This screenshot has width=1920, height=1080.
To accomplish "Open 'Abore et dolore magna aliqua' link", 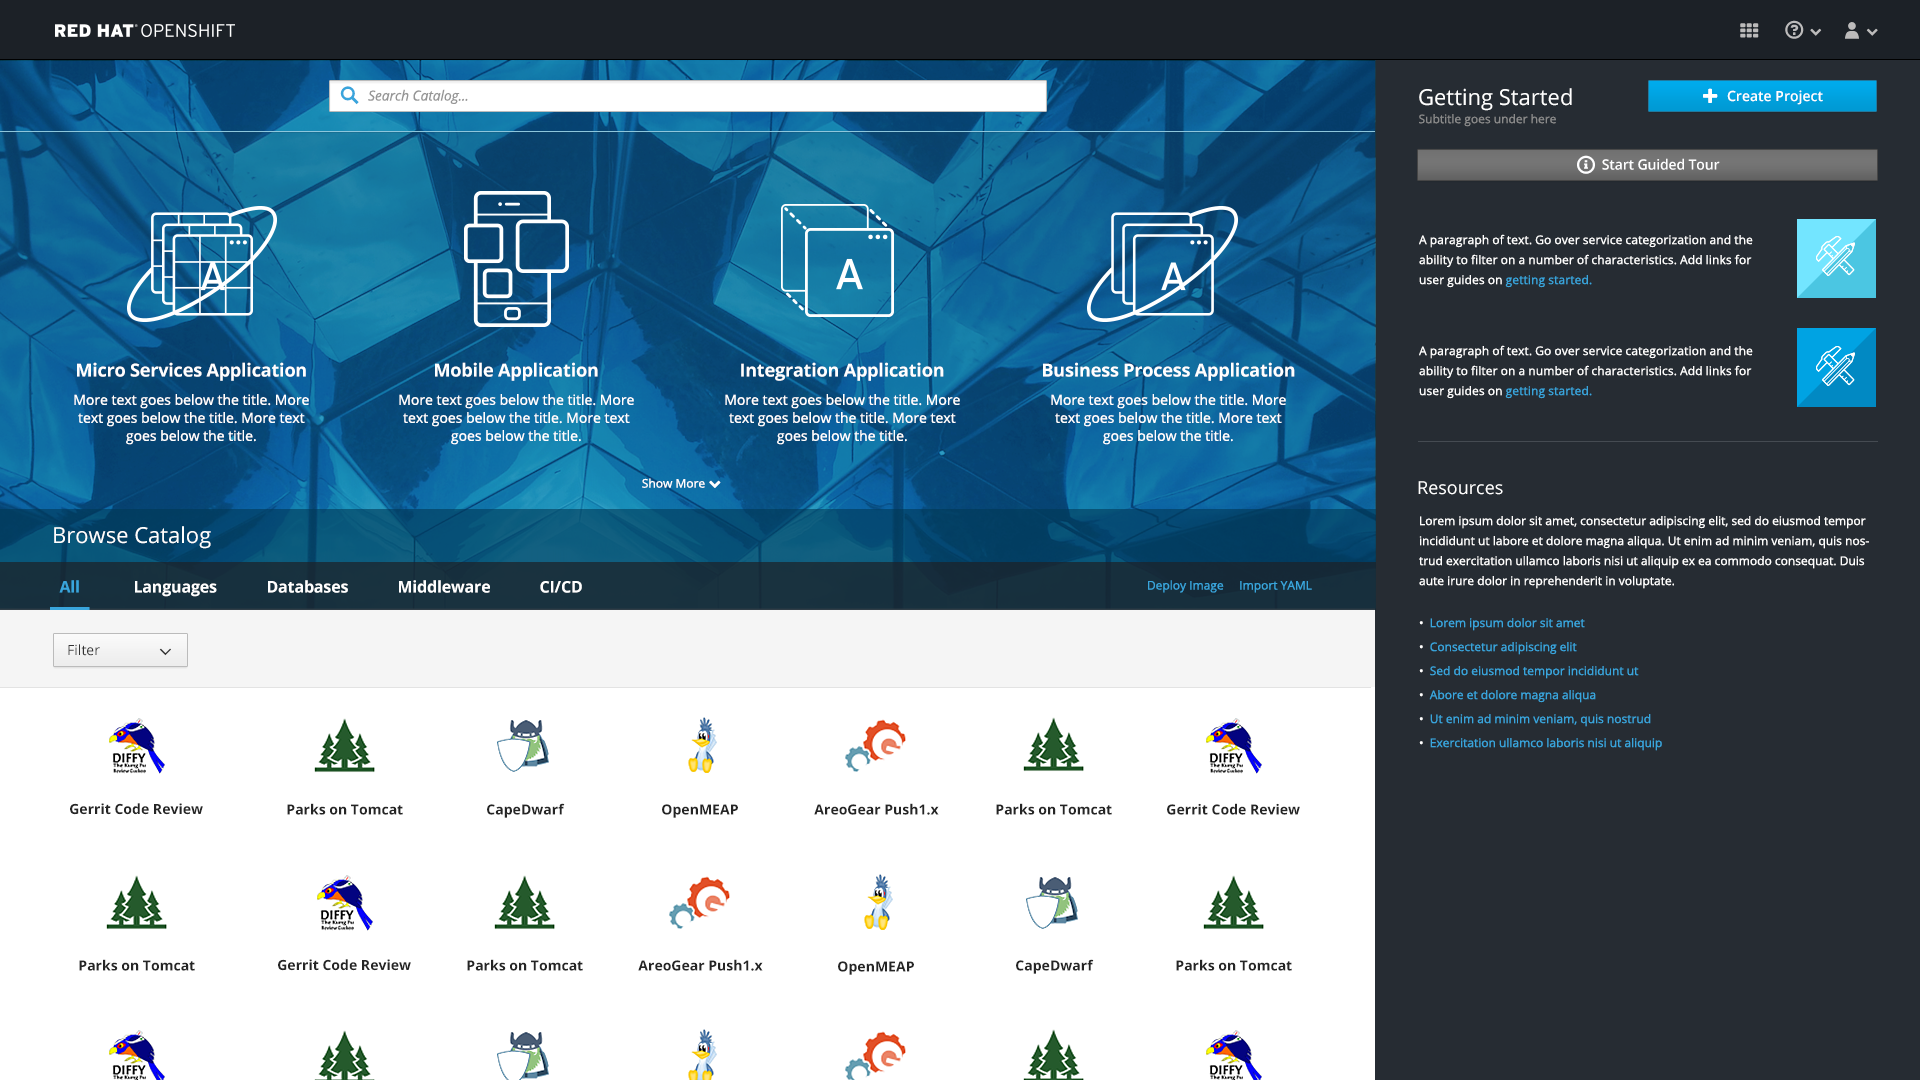I will [1513, 695].
